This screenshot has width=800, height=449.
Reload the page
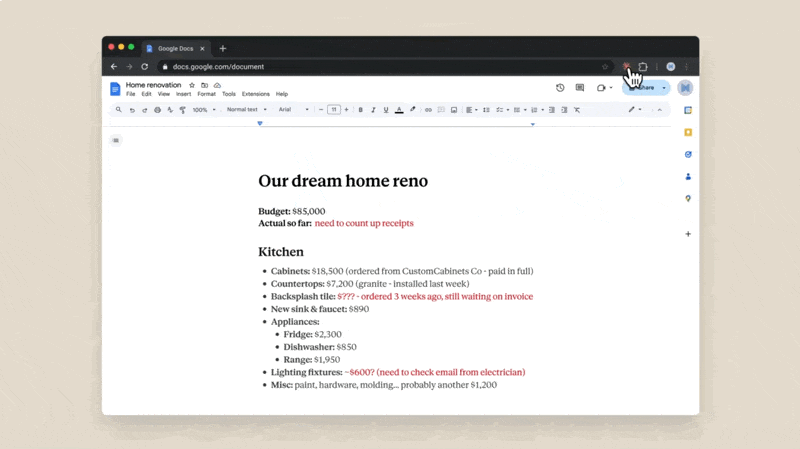point(145,67)
